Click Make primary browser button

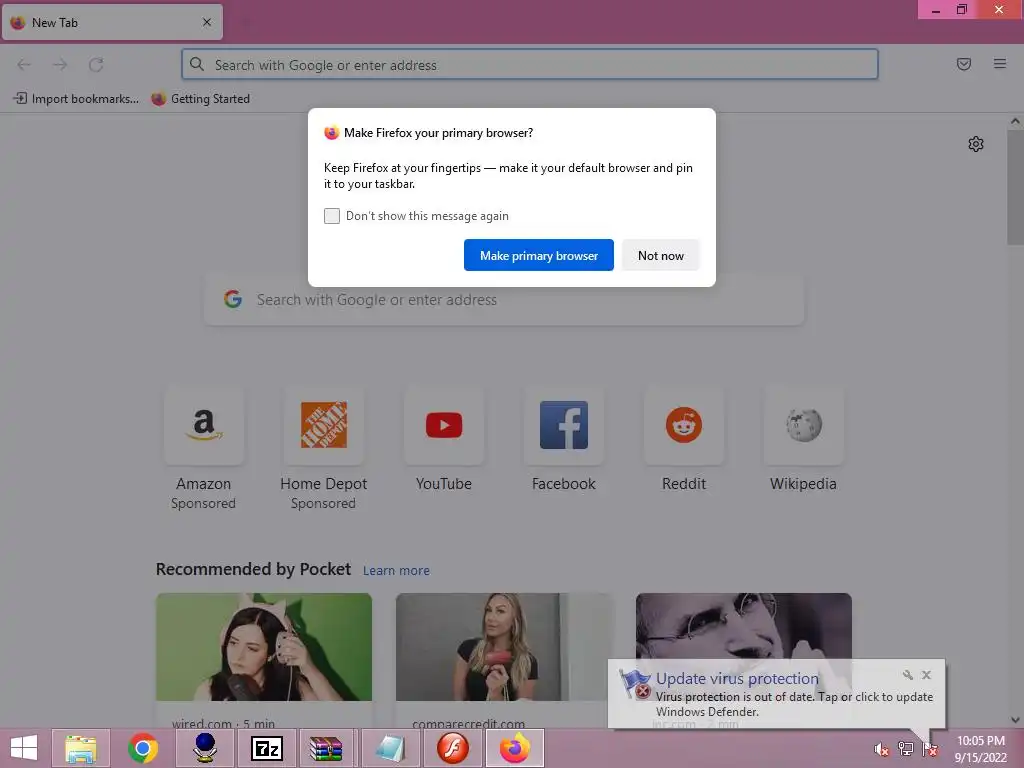539,255
